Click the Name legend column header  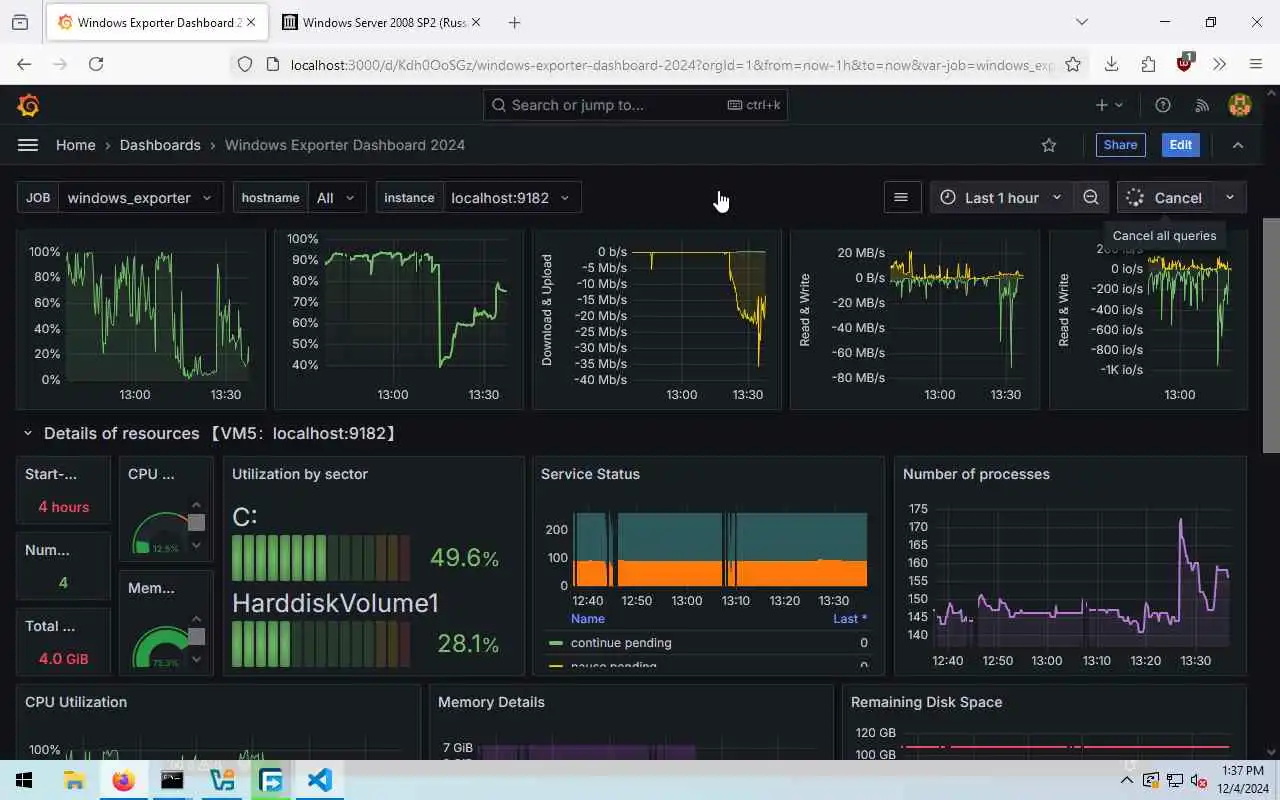coord(588,619)
